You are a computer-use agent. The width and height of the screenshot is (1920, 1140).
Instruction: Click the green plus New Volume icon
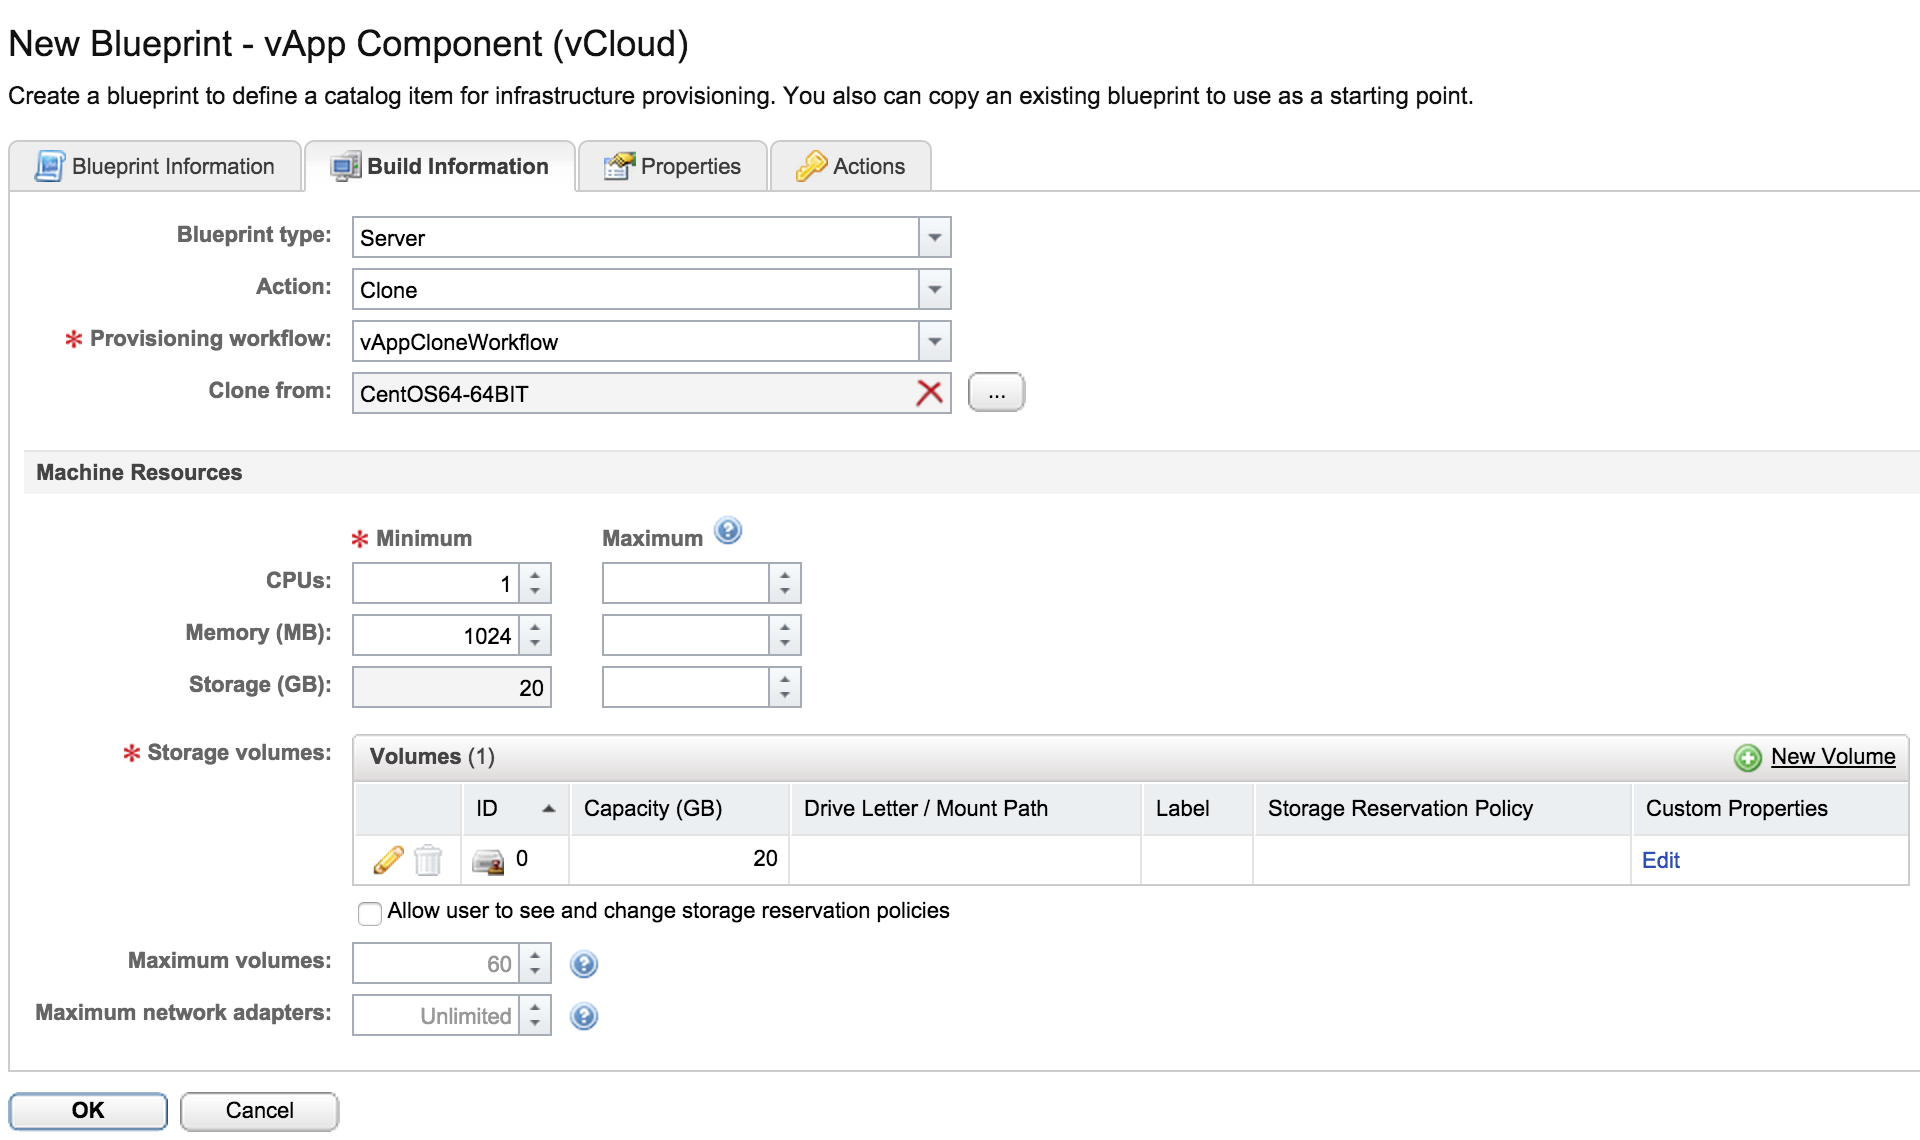[x=1747, y=758]
